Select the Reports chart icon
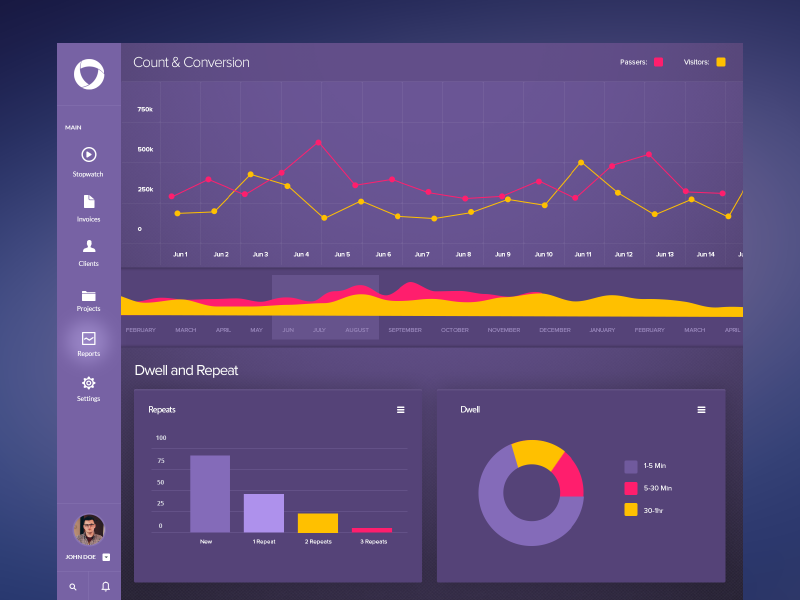 (89, 338)
